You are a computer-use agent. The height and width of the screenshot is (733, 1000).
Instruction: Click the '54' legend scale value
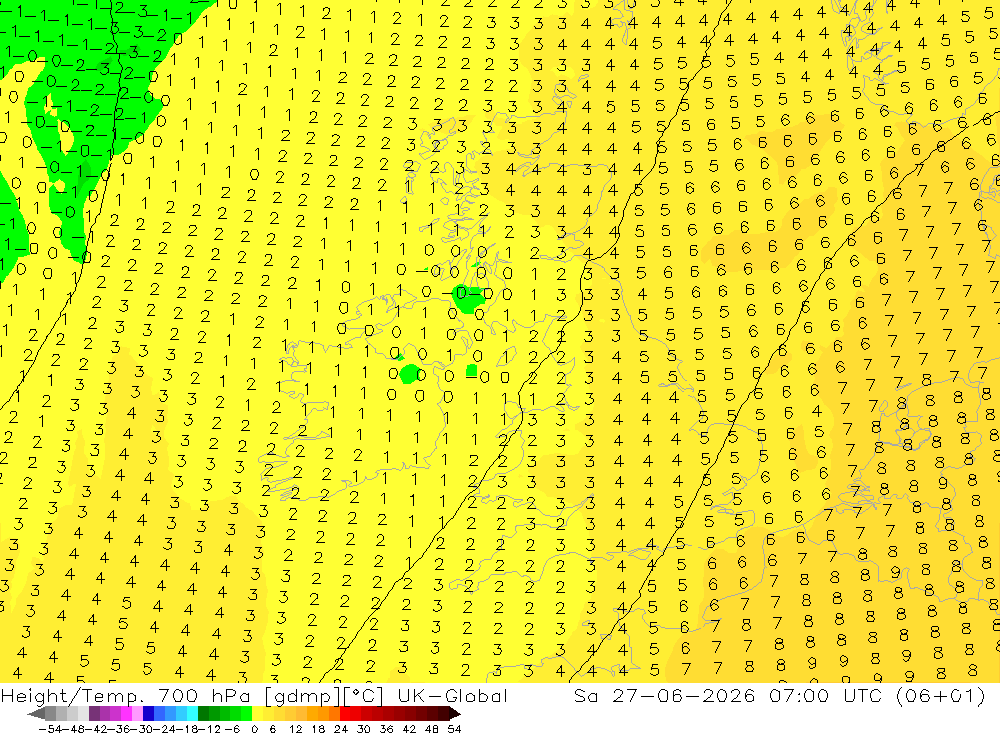click(x=454, y=729)
